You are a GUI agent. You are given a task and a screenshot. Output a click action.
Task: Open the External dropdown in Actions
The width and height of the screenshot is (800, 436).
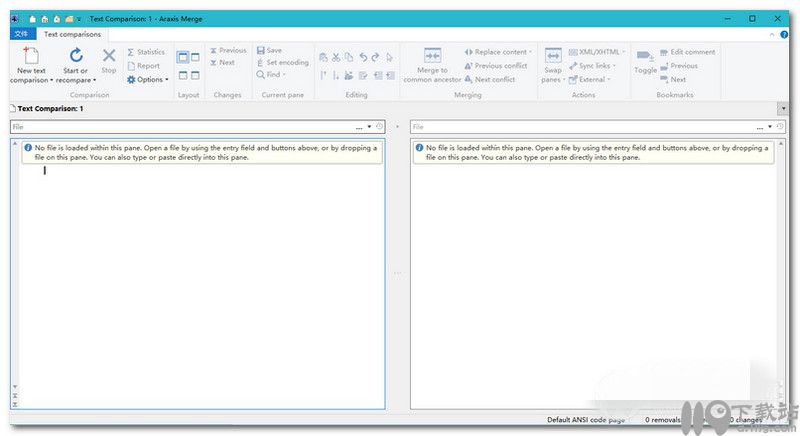tap(589, 80)
